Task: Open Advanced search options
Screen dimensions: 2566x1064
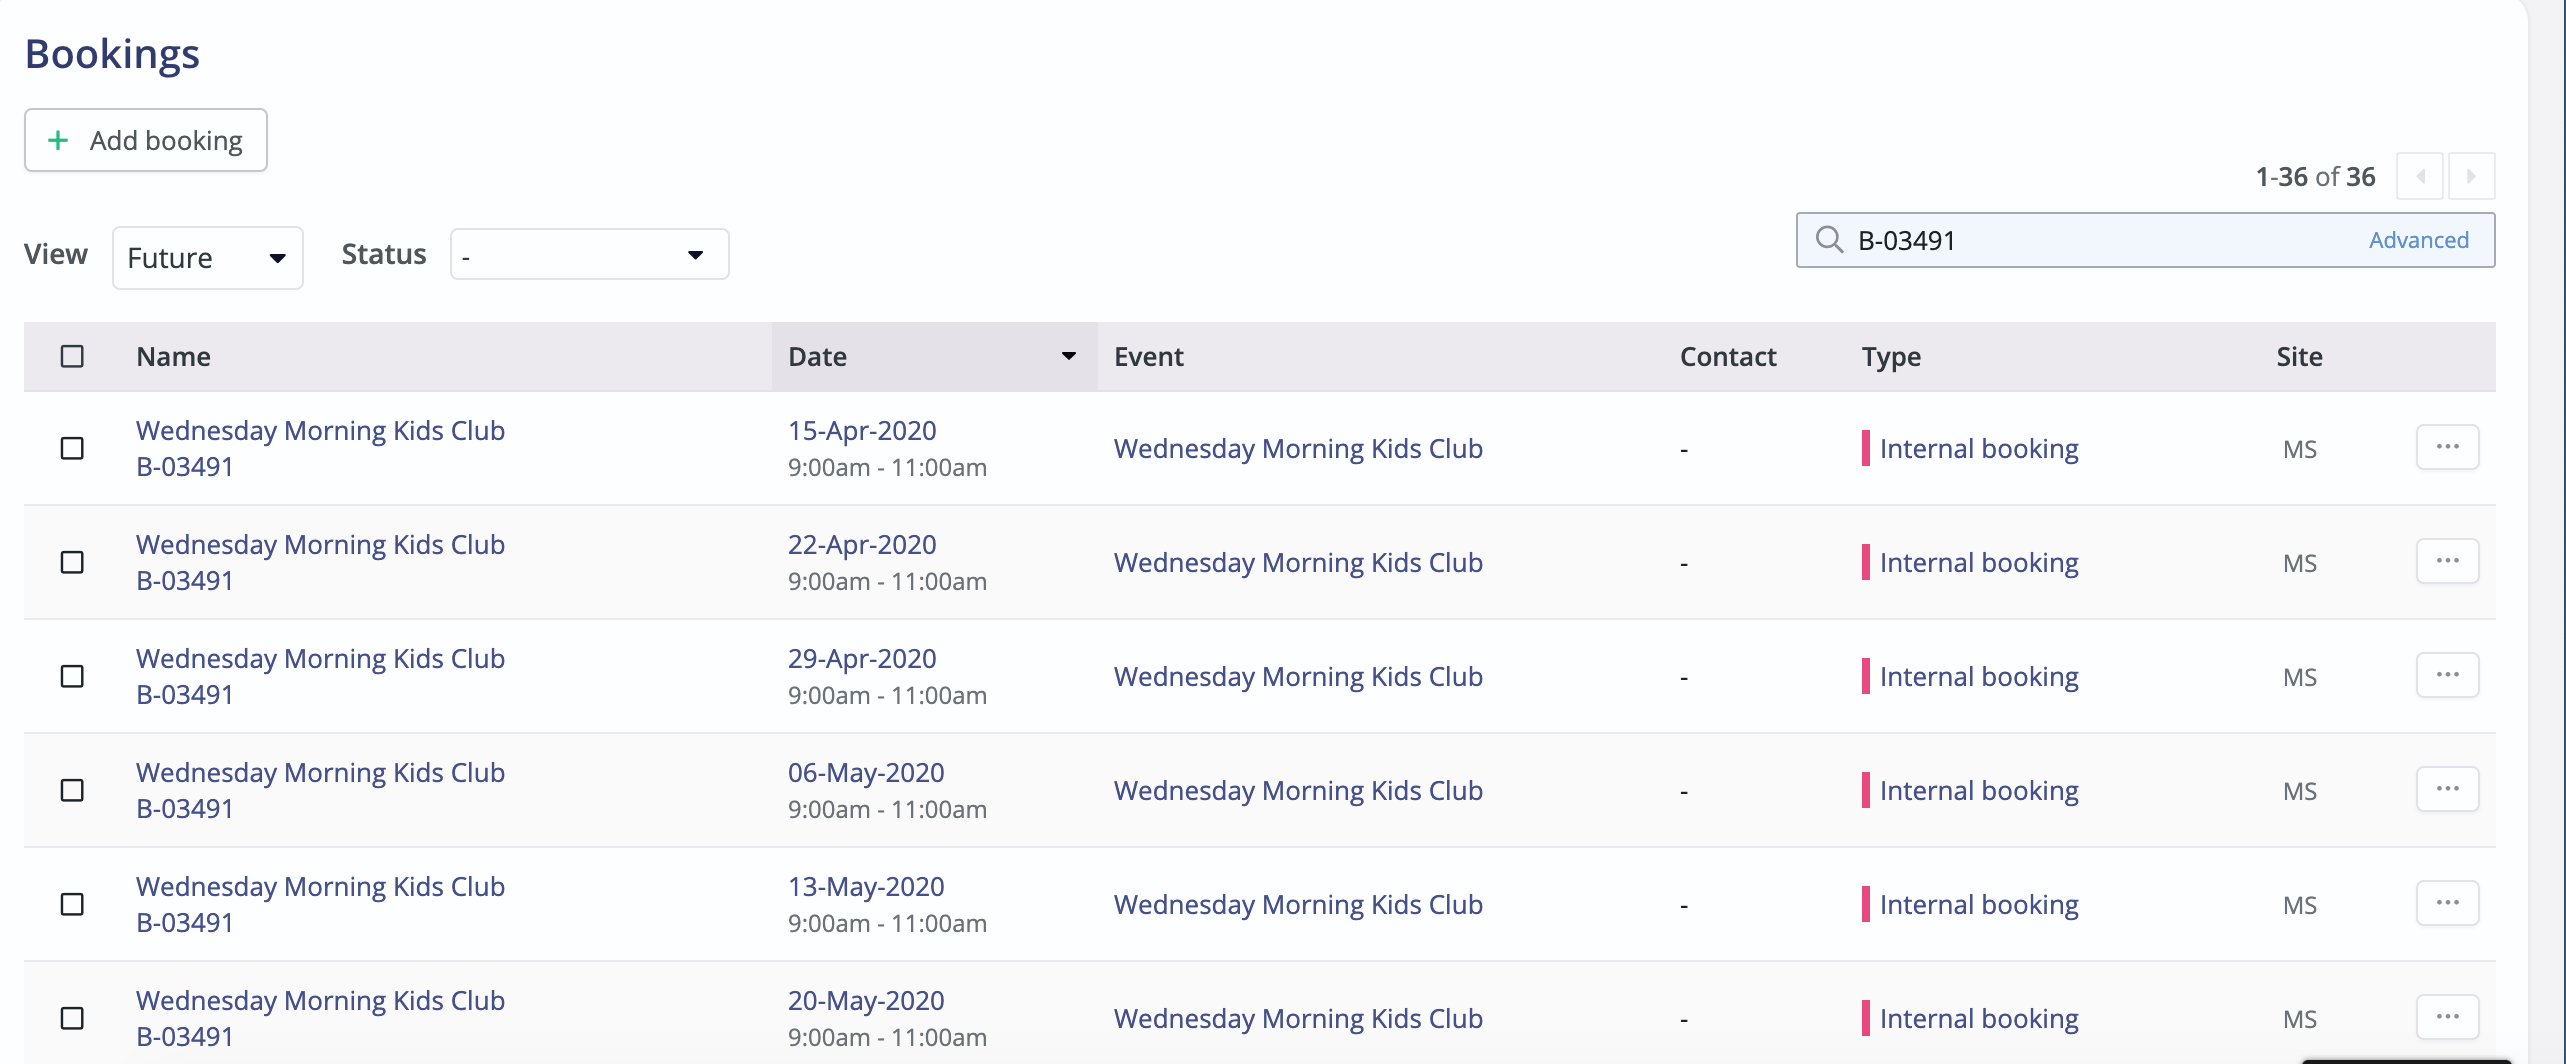Action: [x=2418, y=240]
